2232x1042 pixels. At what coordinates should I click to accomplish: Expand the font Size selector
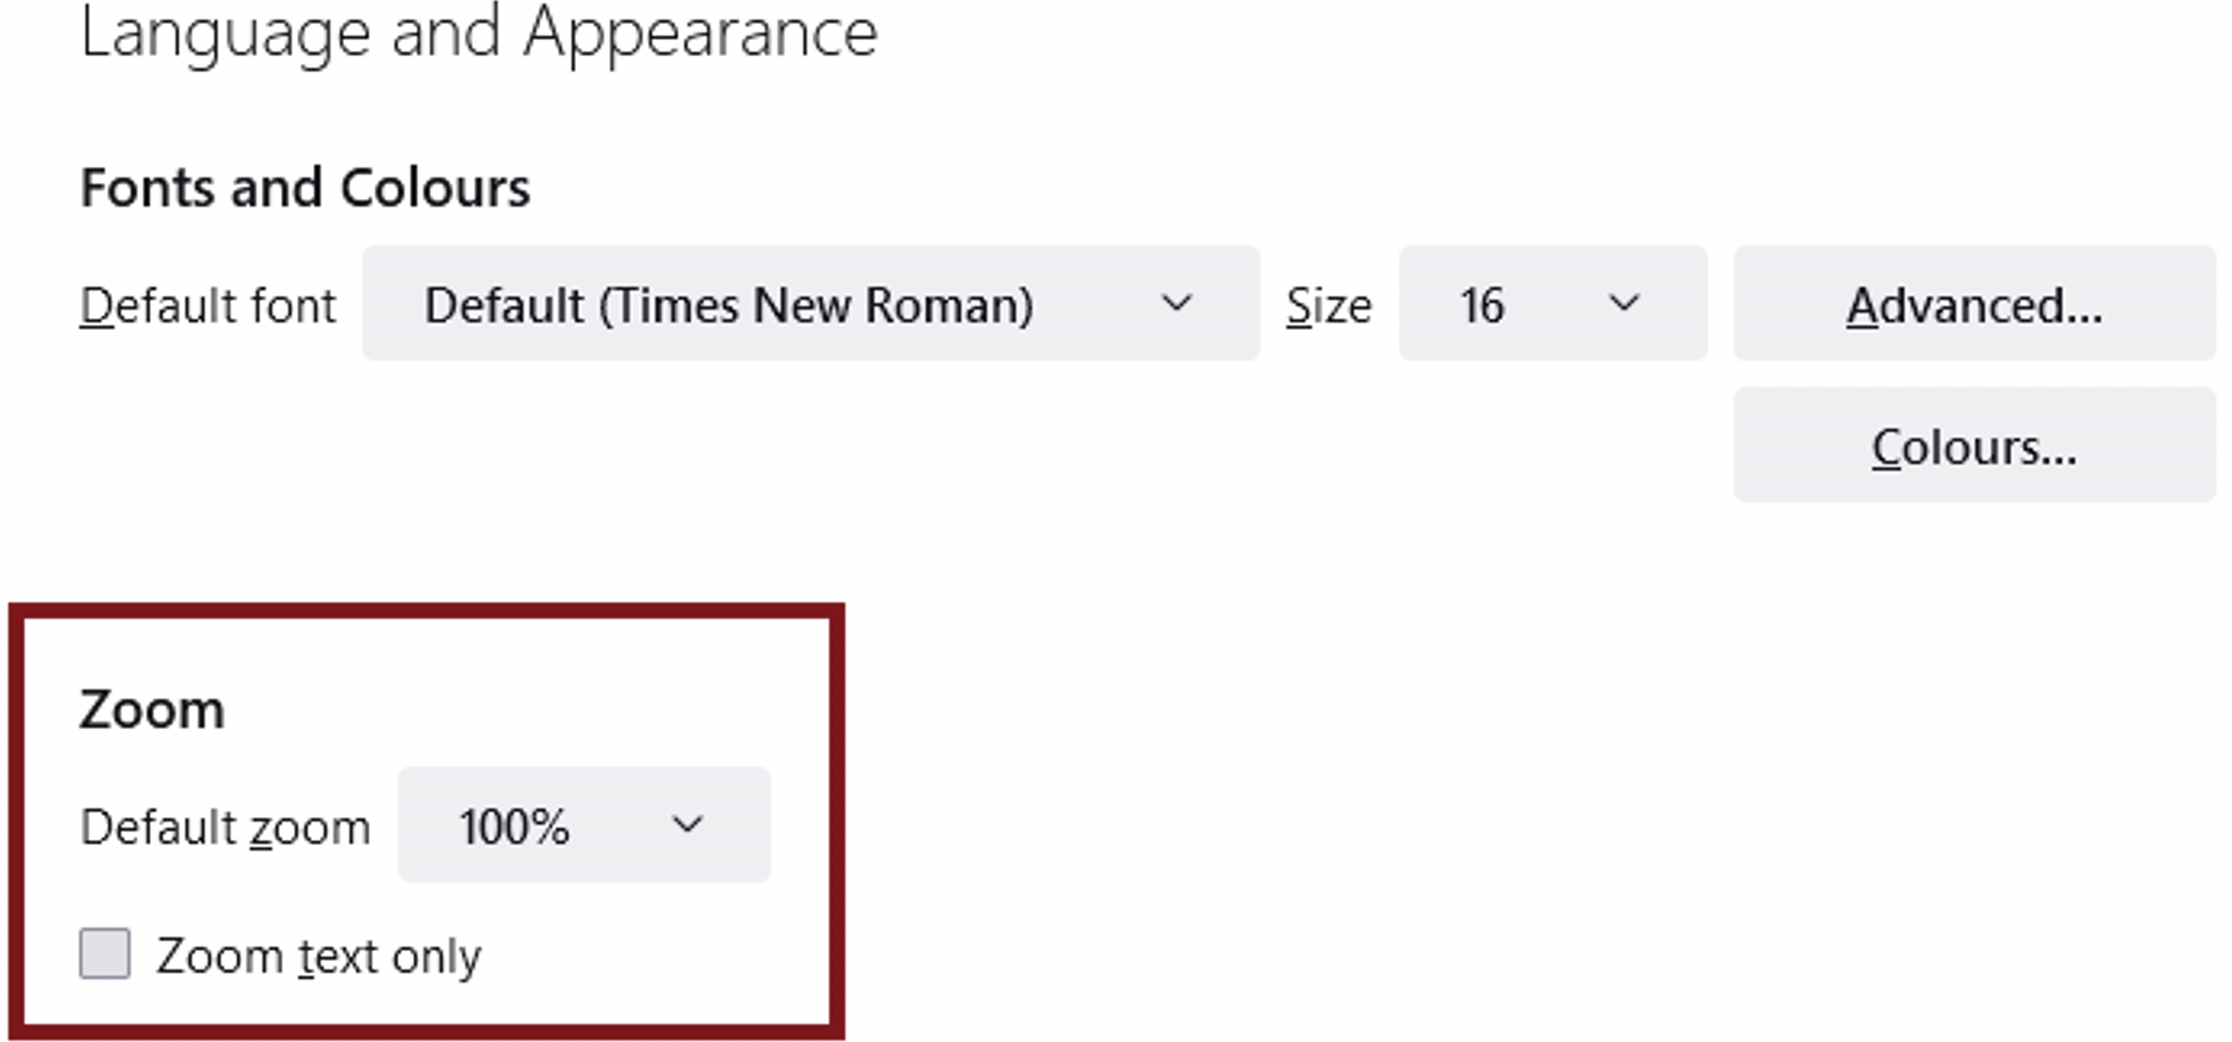click(x=1553, y=305)
